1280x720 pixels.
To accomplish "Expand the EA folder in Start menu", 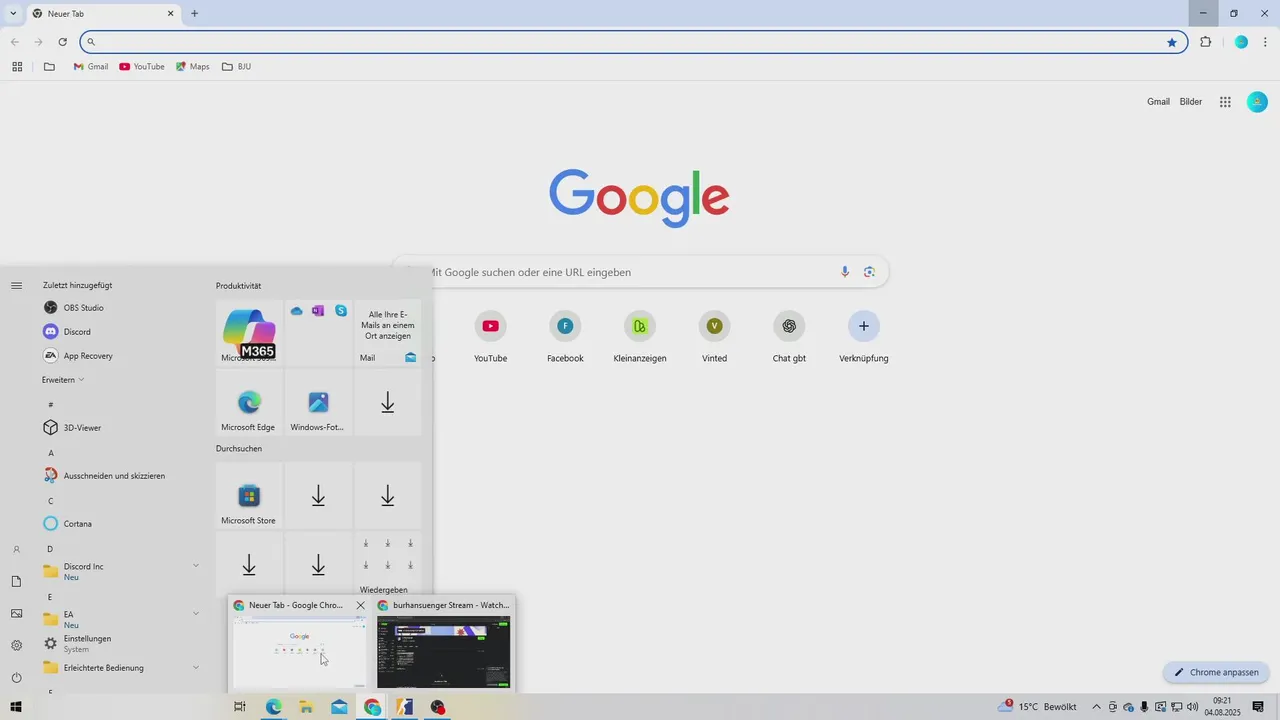I will click(x=120, y=619).
